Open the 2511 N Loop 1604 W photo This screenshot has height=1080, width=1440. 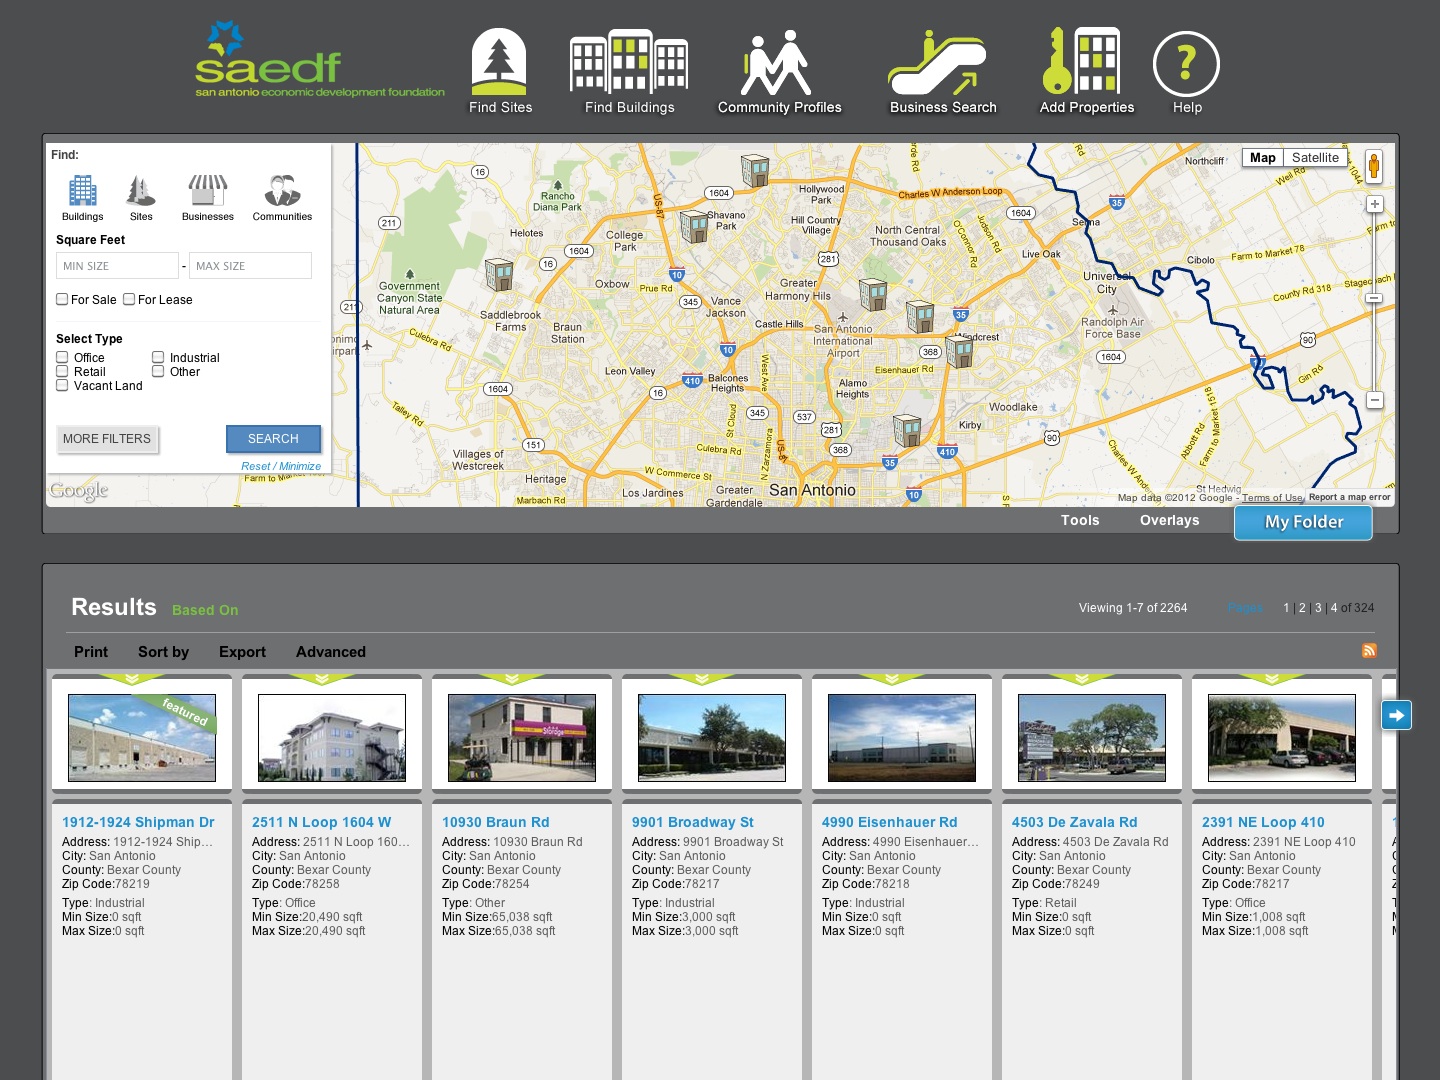tap(332, 738)
